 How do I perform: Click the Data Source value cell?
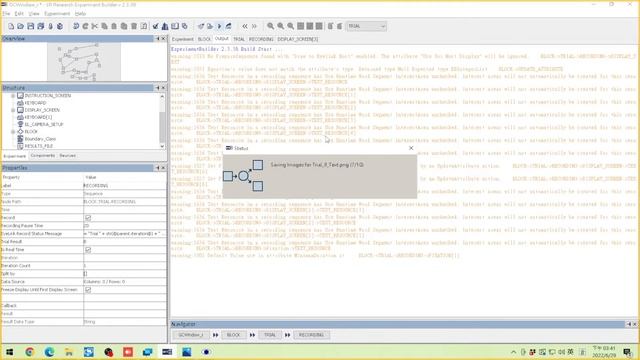point(125,282)
